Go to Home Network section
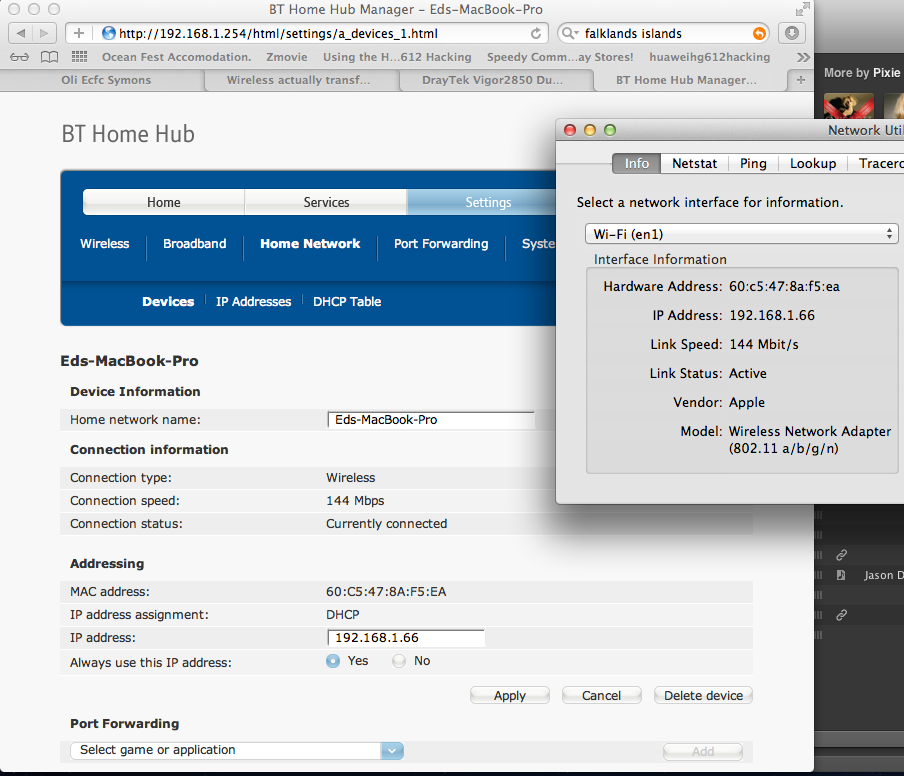The width and height of the screenshot is (904, 776). 310,243
